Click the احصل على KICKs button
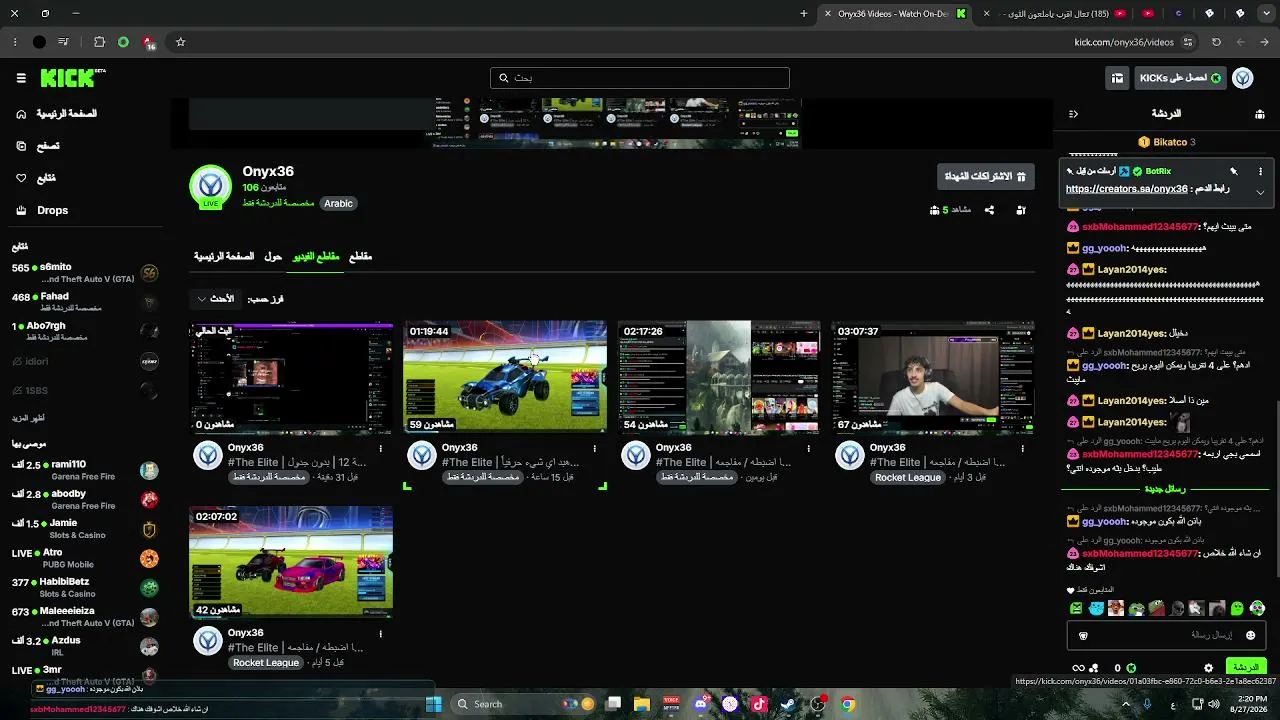 pyautogui.click(x=1180, y=78)
